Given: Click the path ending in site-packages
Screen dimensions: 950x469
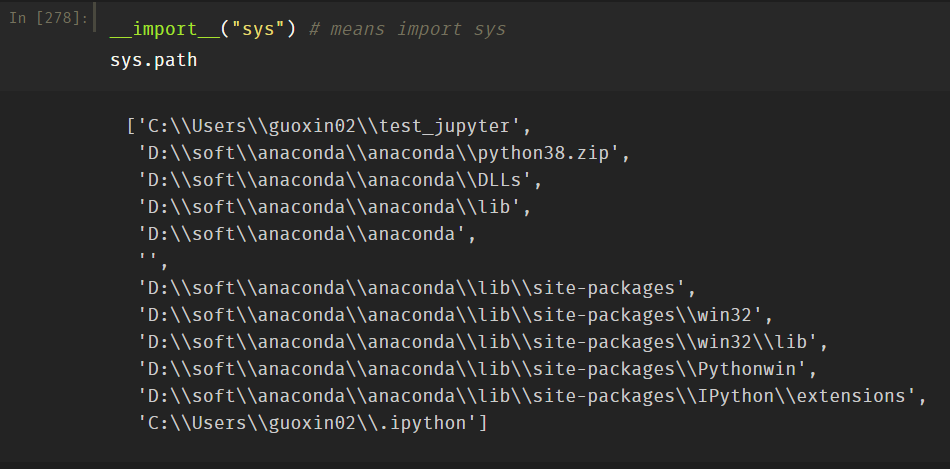Looking at the screenshot, I should coord(416,289).
